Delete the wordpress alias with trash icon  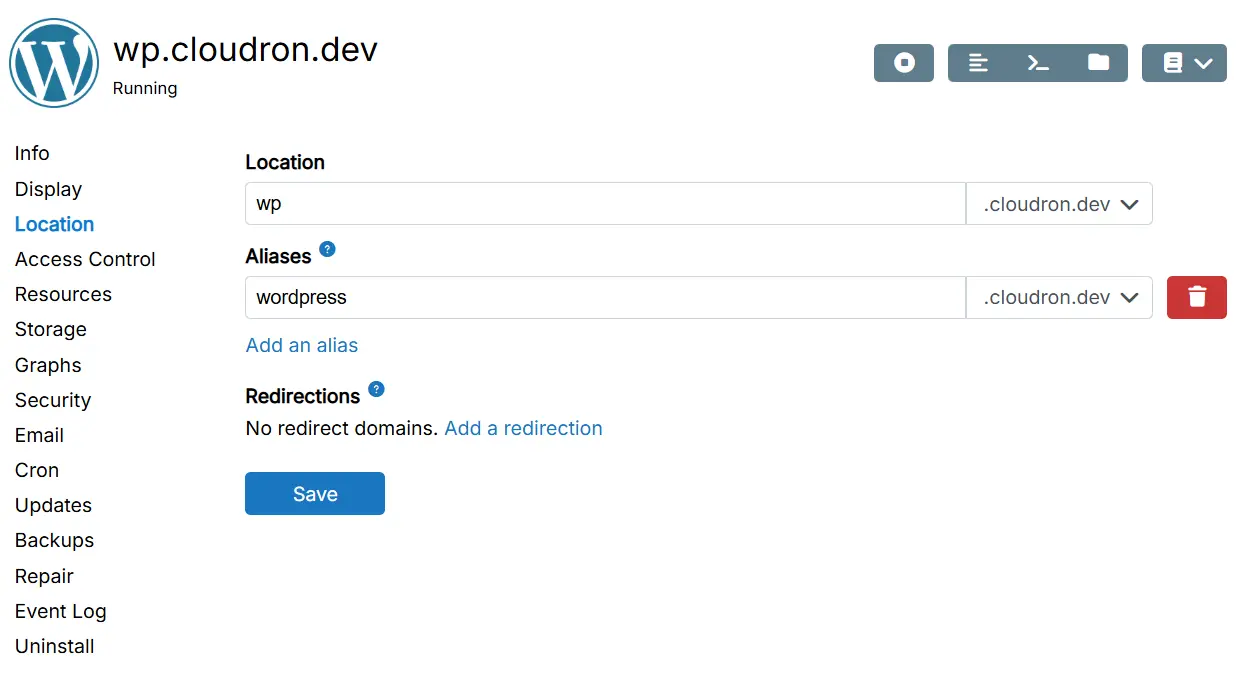point(1196,297)
